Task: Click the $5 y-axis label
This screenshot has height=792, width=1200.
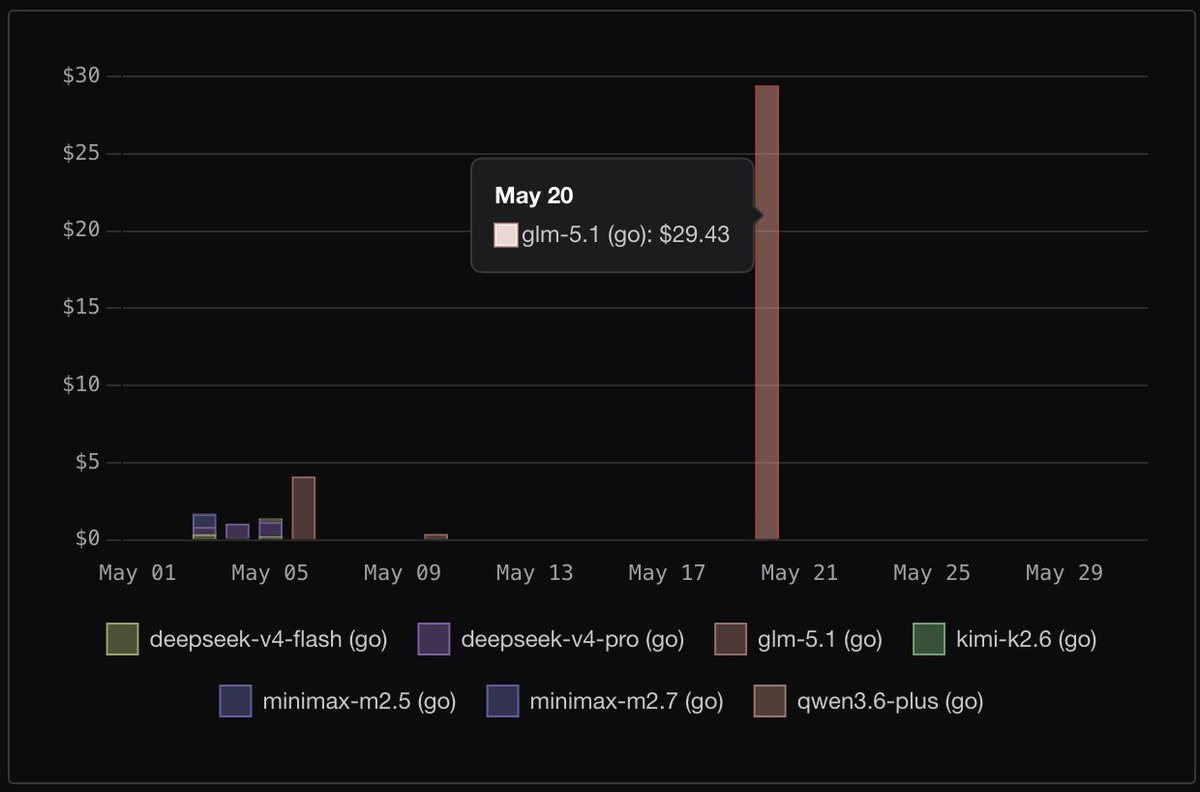Action: [86, 462]
